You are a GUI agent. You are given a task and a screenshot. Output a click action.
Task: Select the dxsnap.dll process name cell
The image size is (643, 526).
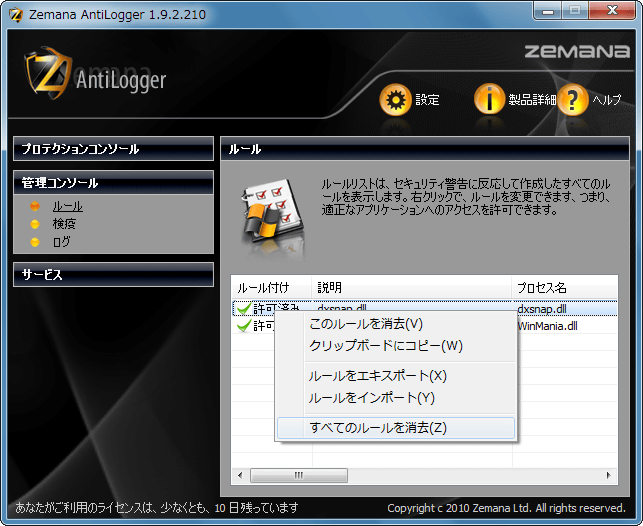[542, 309]
